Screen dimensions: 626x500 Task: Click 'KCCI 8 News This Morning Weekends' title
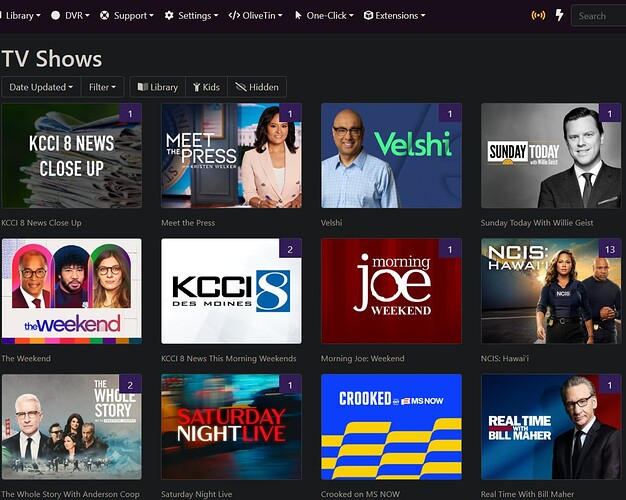point(229,358)
